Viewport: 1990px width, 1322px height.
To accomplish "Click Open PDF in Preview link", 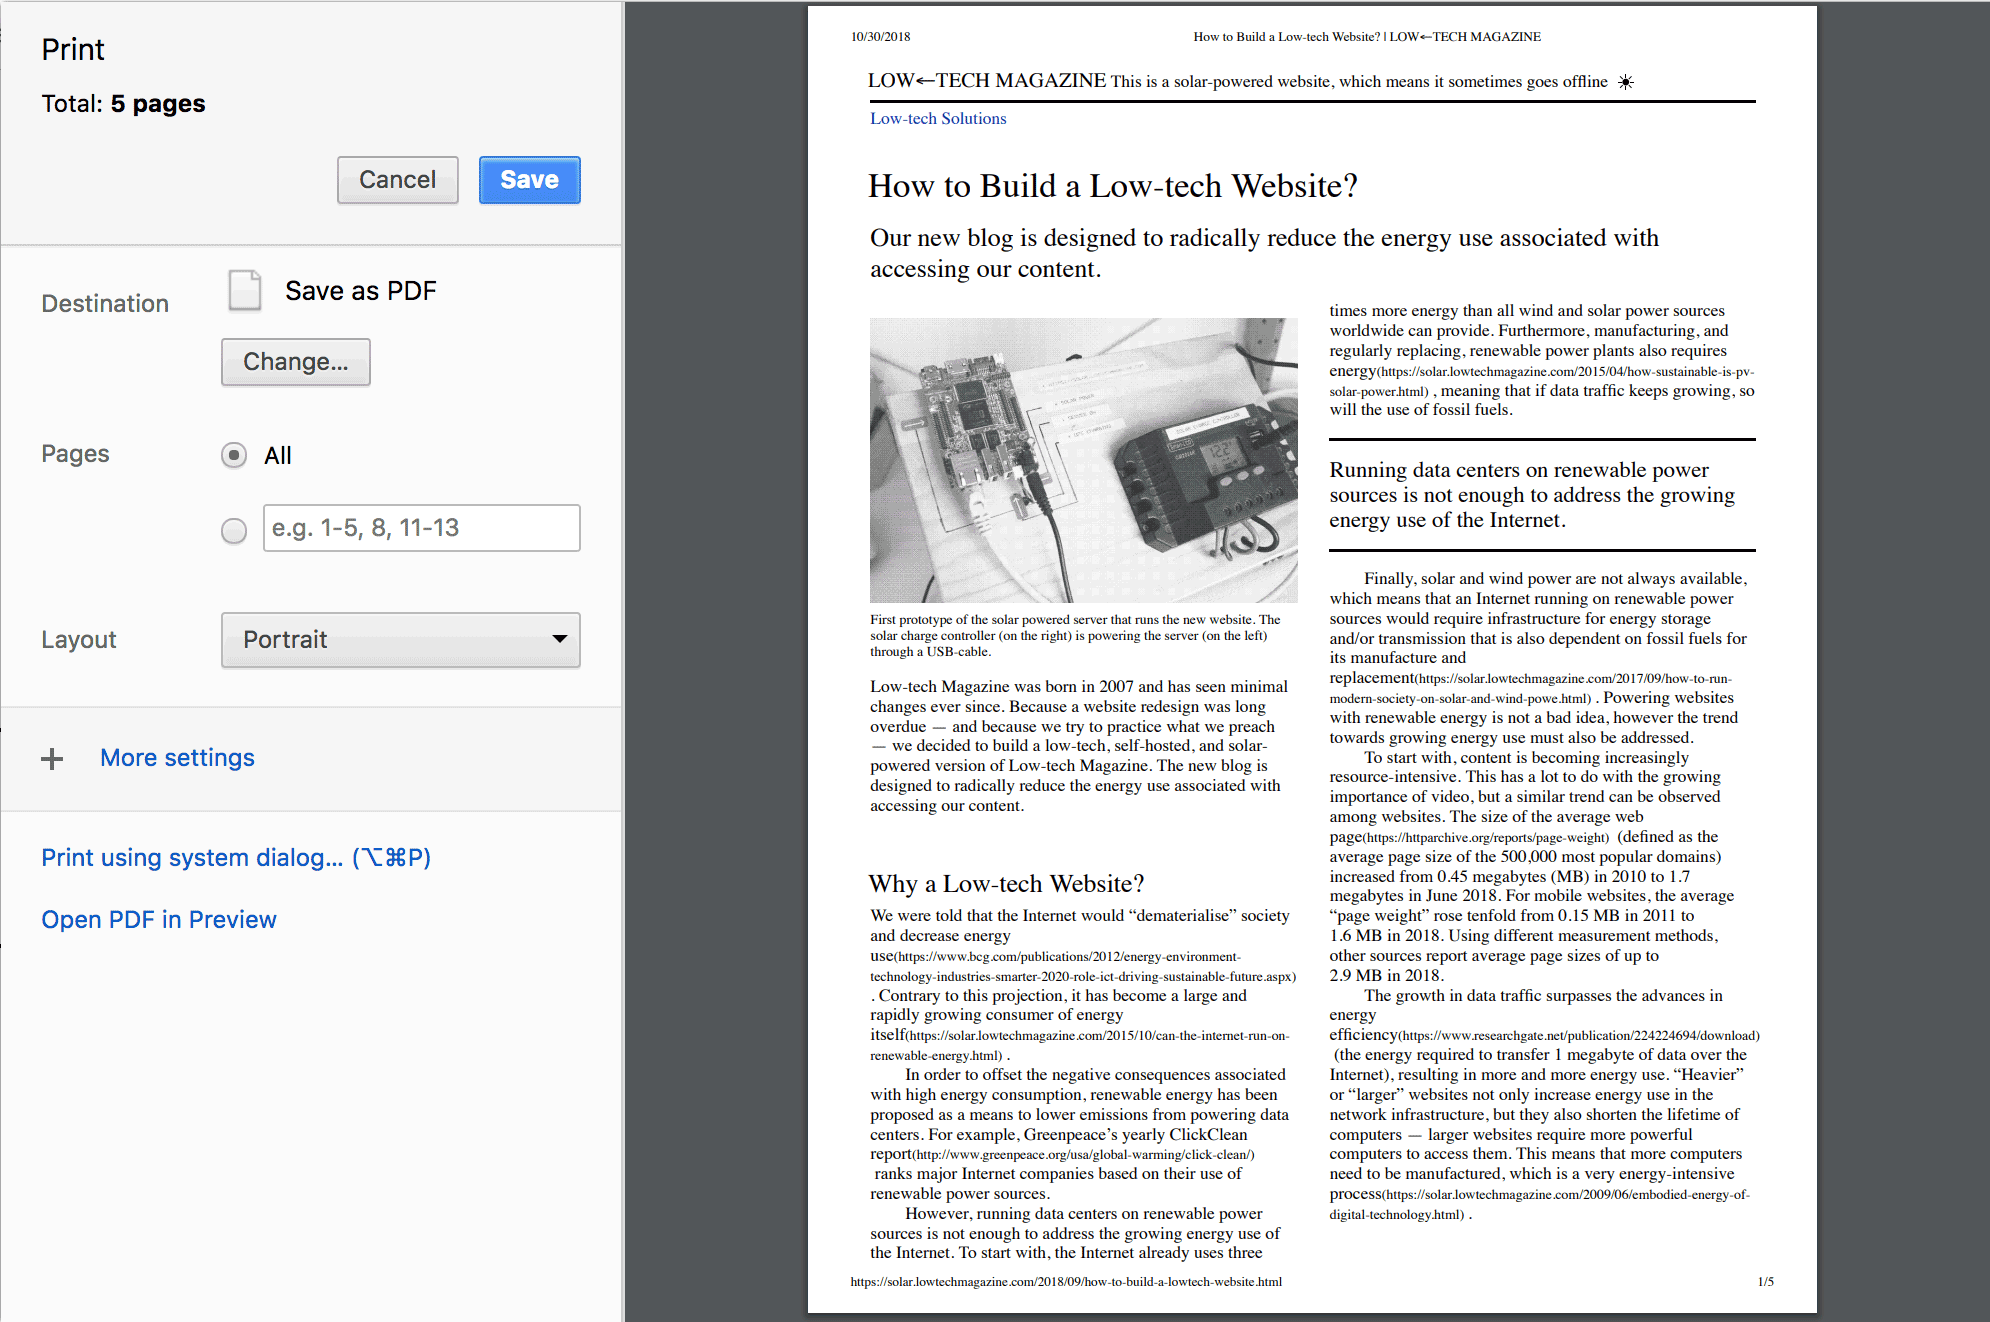I will click(159, 920).
